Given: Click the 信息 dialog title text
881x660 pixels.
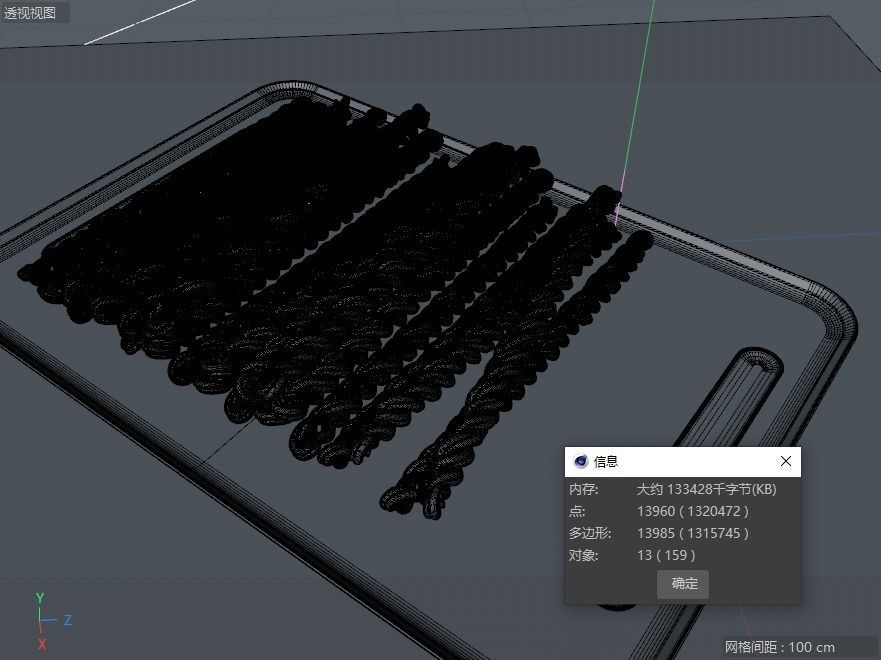Looking at the screenshot, I should point(606,462).
